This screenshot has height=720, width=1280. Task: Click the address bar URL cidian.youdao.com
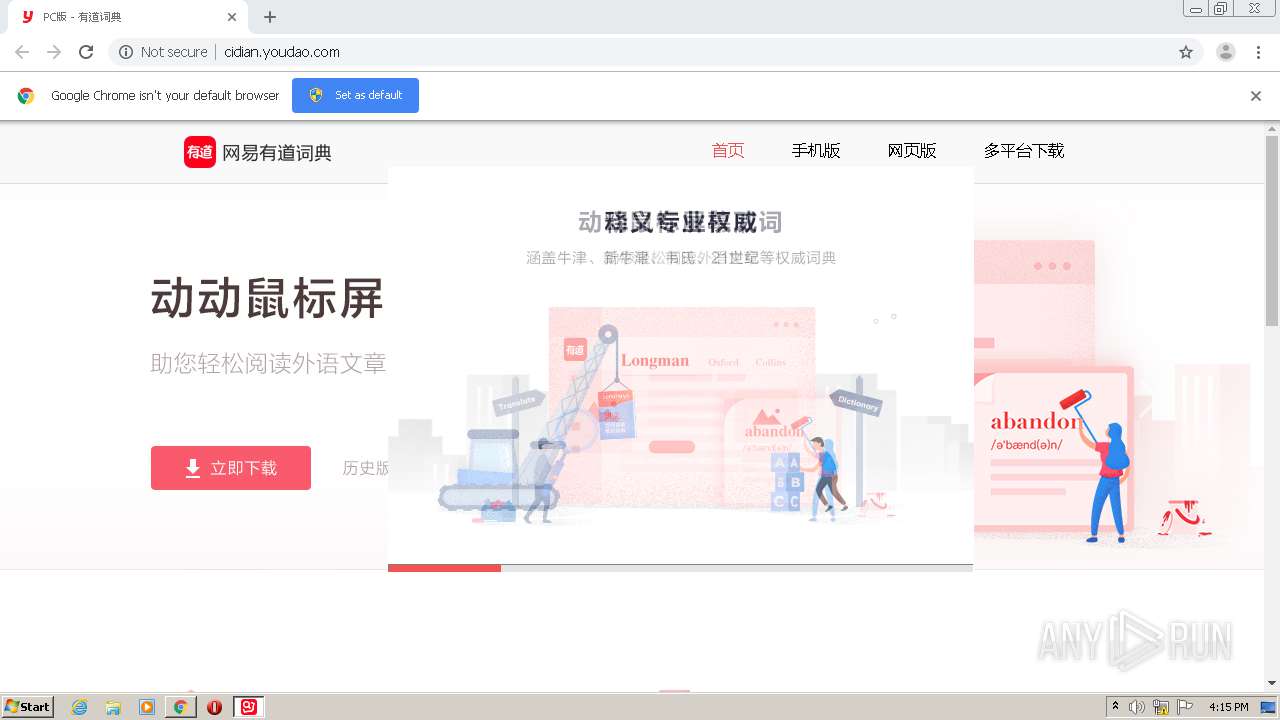coord(282,52)
